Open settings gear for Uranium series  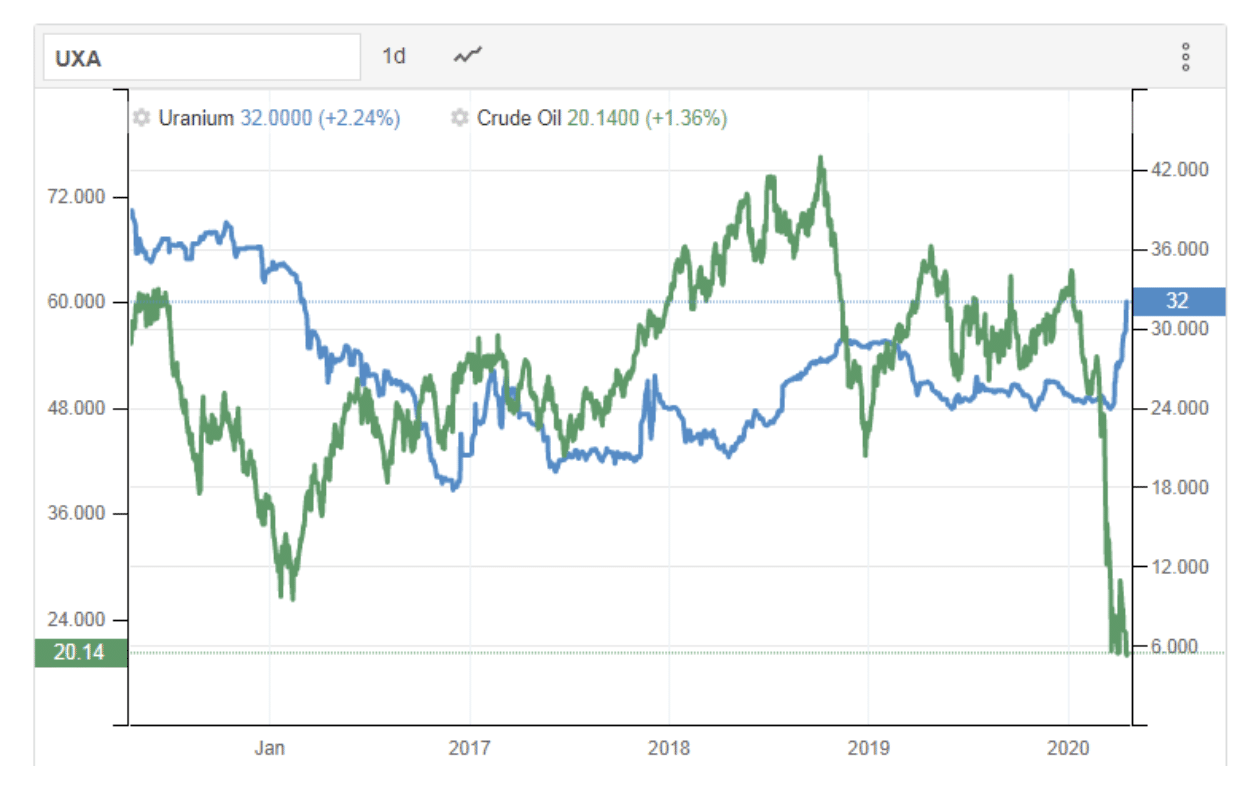pyautogui.click(x=141, y=118)
